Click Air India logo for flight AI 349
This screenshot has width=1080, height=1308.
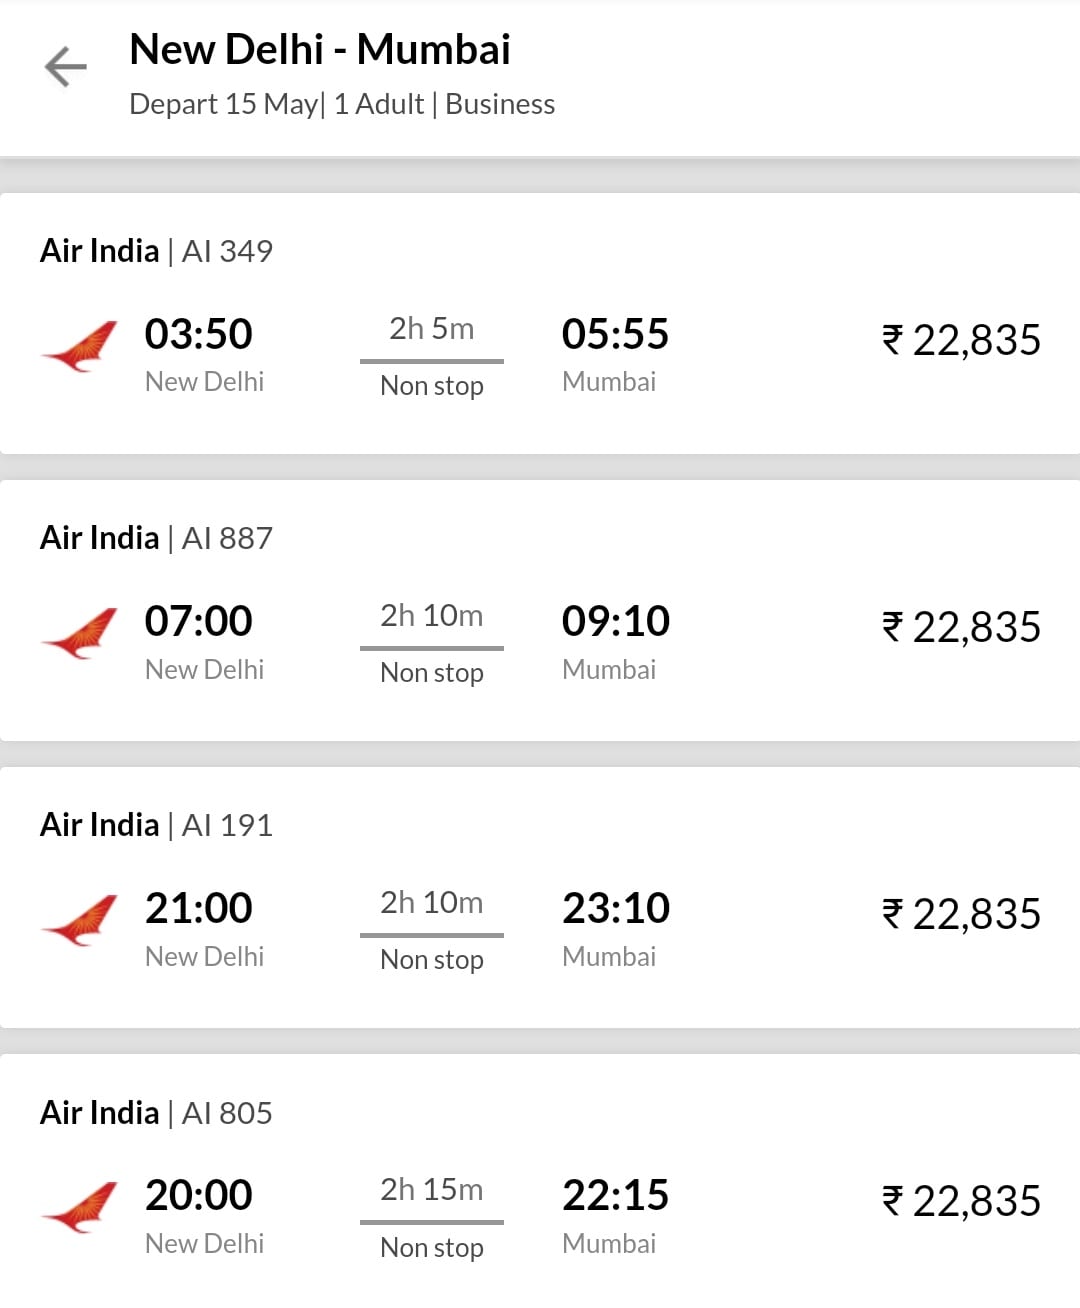point(80,346)
